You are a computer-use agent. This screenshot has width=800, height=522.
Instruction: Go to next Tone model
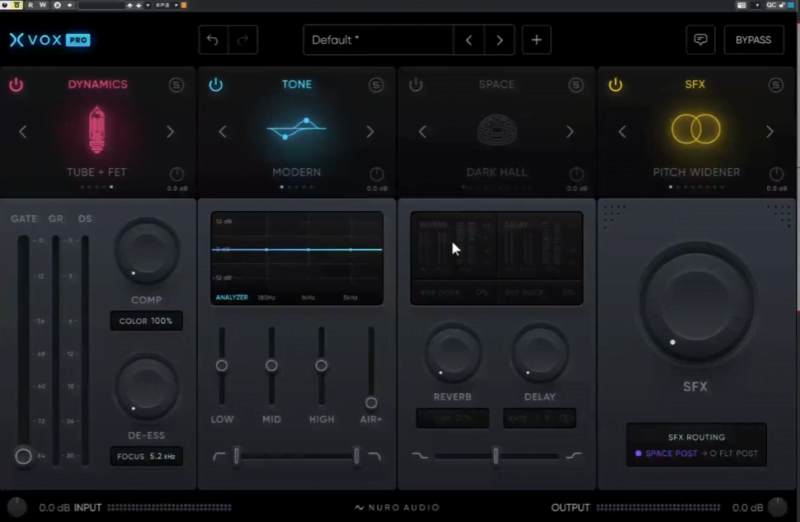(370, 132)
